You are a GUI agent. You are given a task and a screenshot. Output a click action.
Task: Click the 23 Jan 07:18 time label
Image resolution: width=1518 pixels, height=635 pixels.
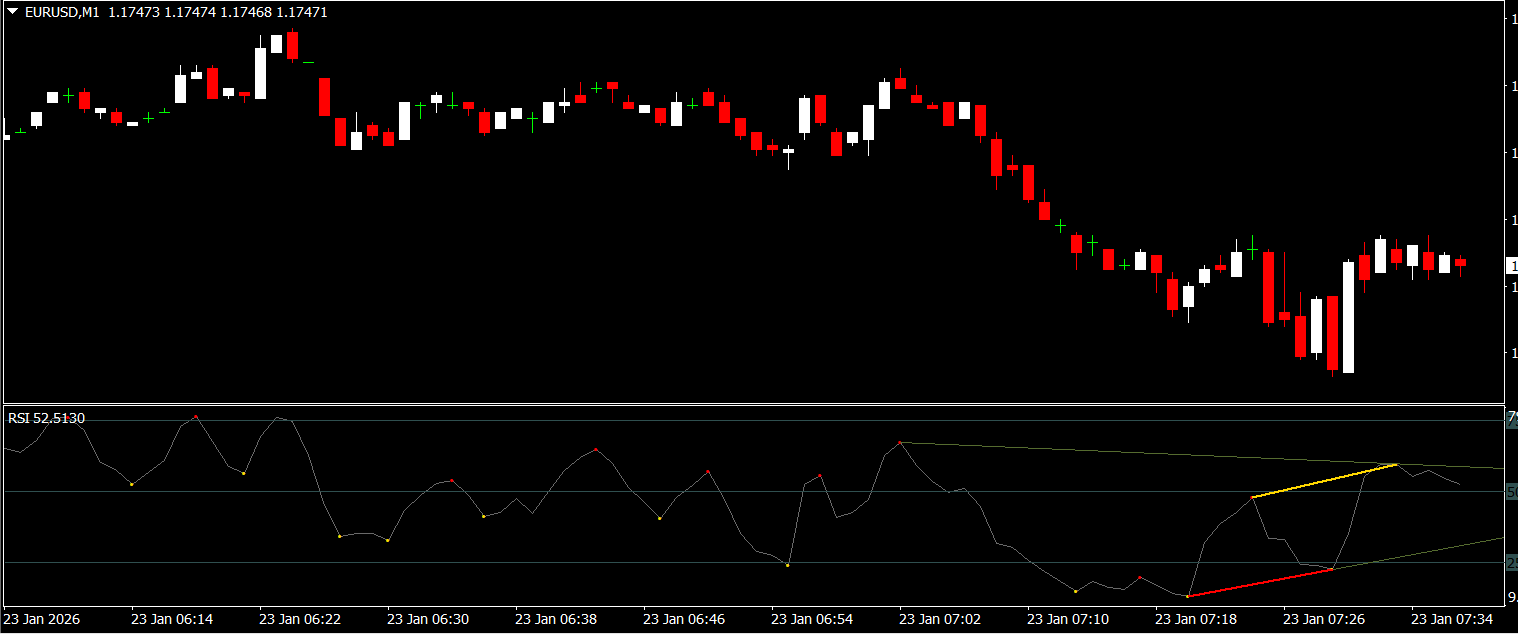[x=1196, y=620]
